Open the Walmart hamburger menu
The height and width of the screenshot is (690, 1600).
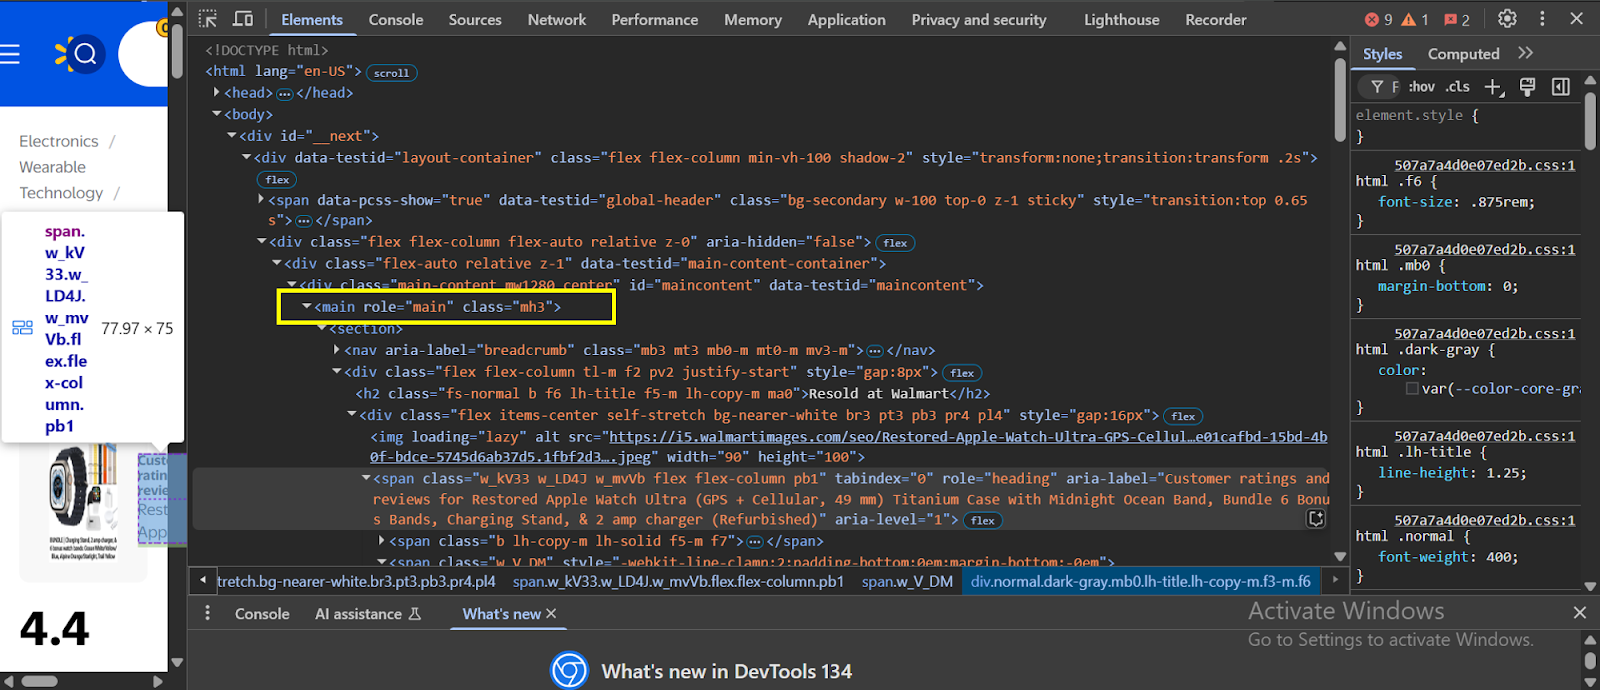pyautogui.click(x=10, y=54)
